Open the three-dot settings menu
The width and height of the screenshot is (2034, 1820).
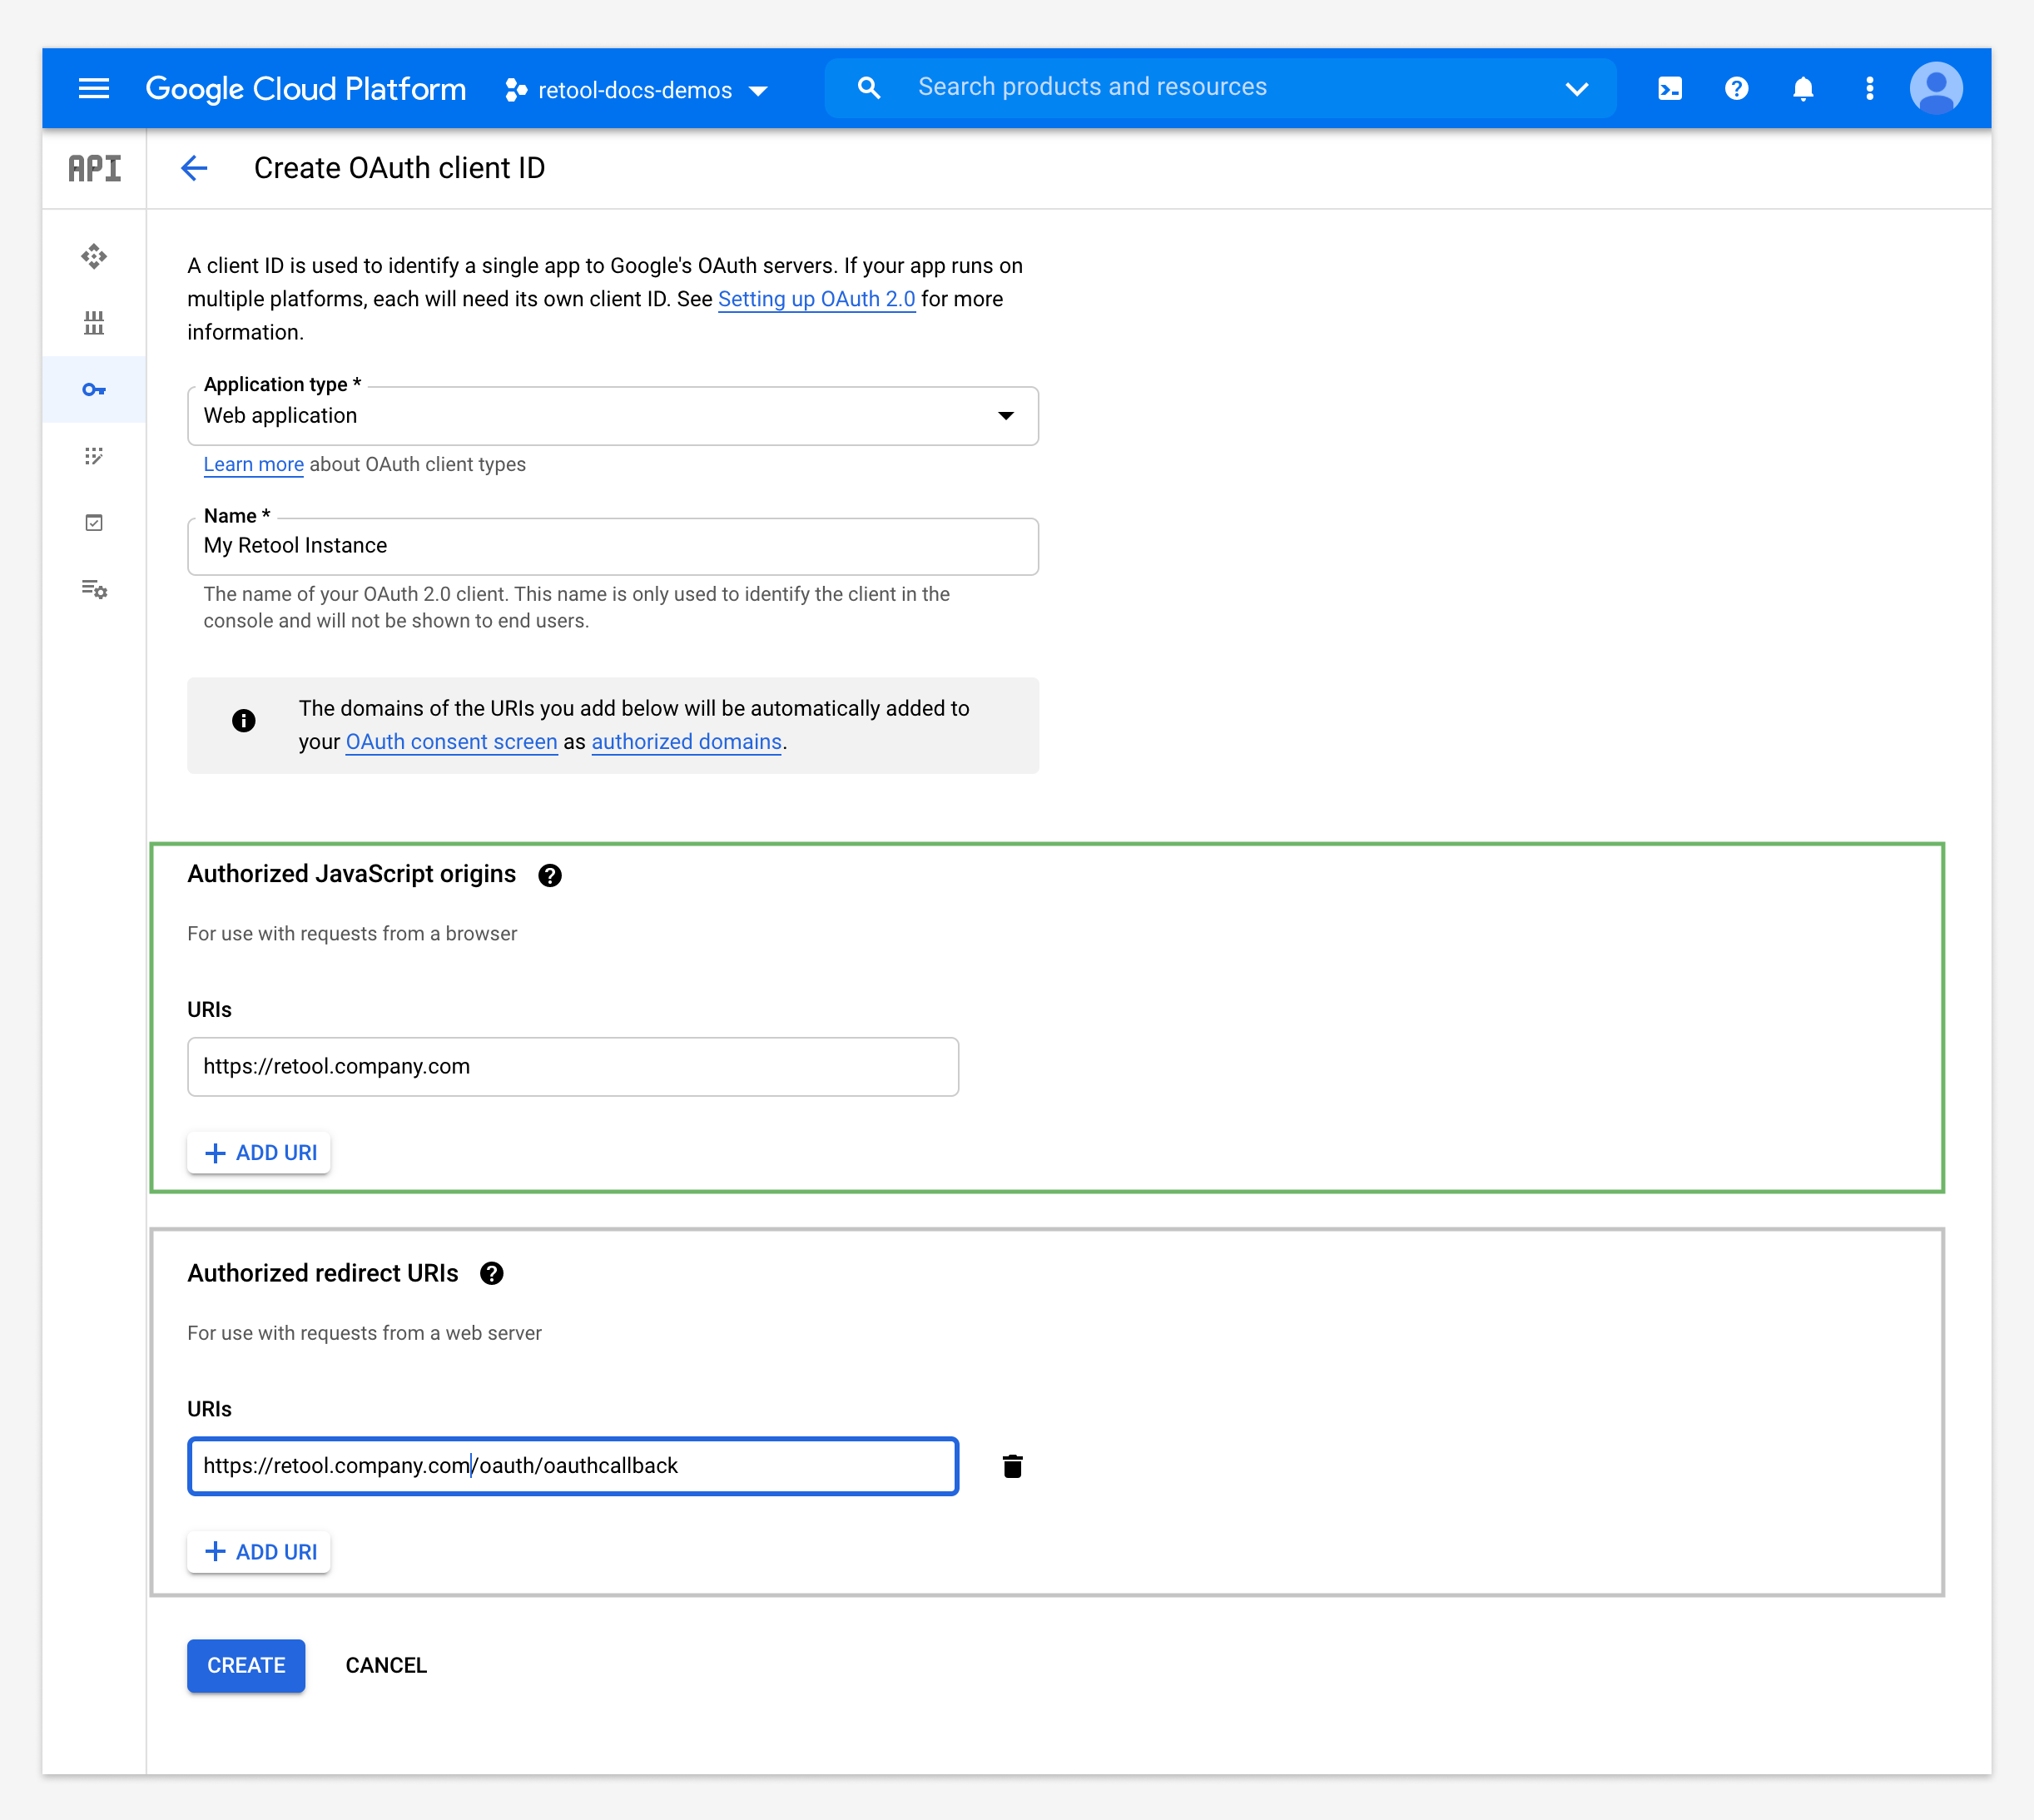pos(1869,88)
